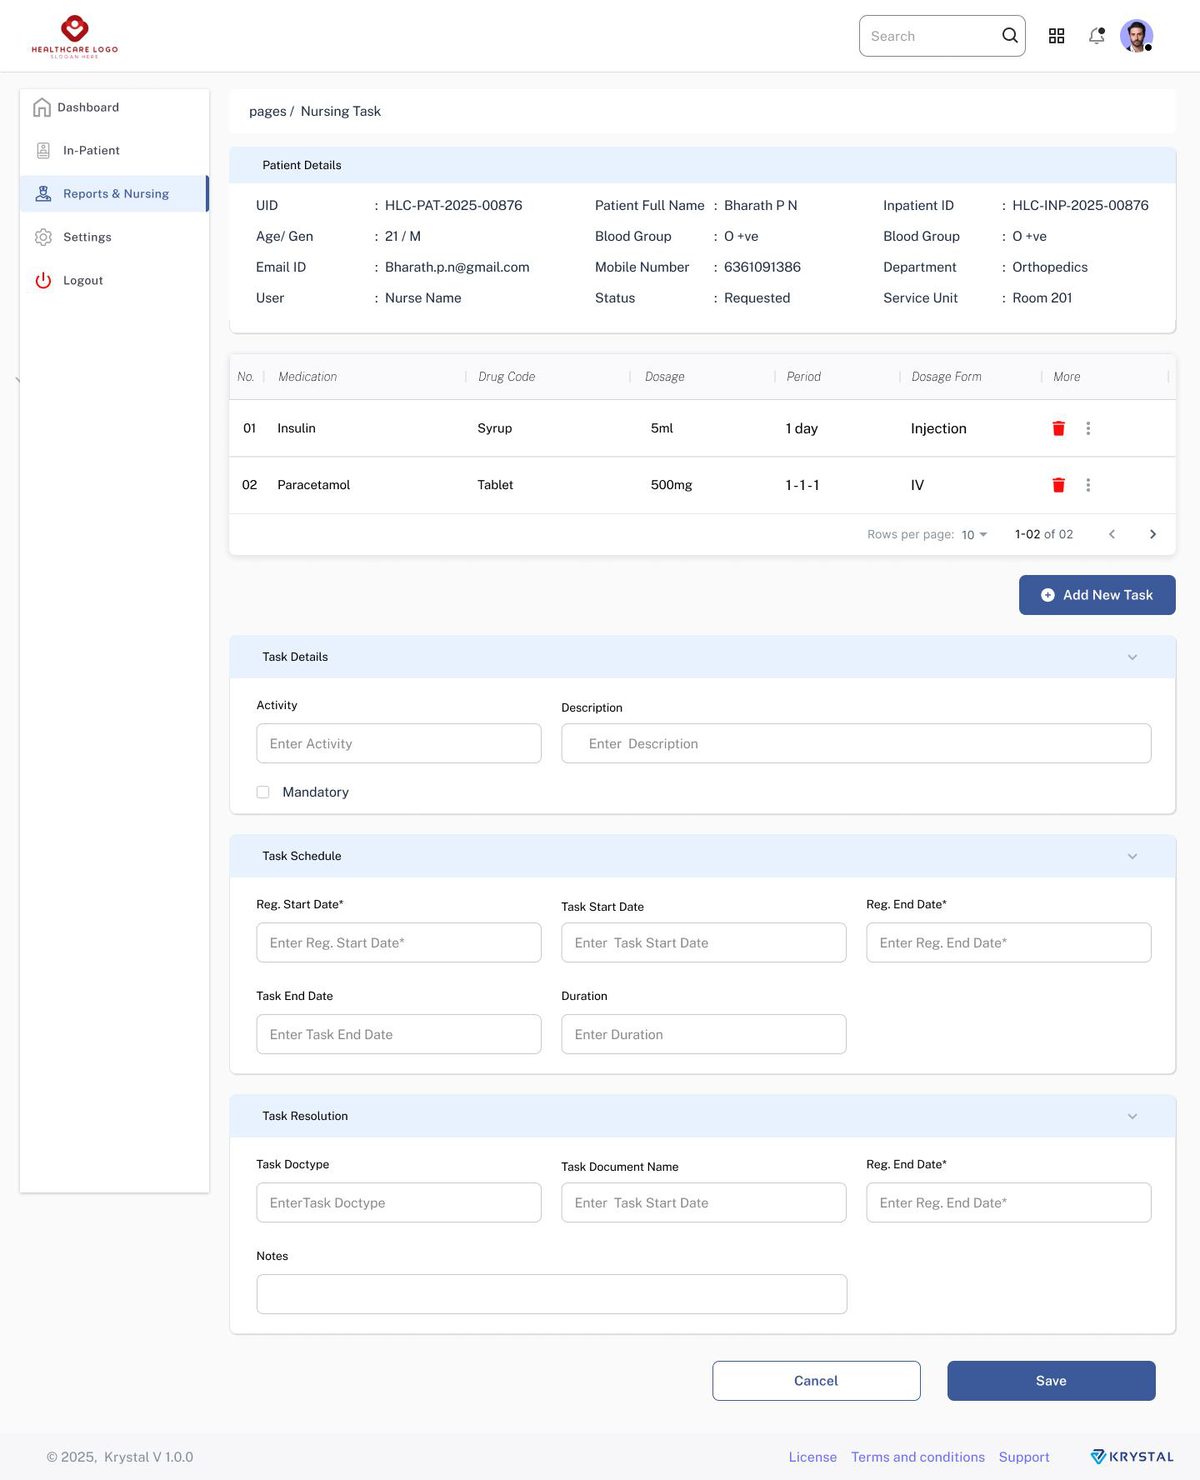1200x1480 pixels.
Task: Delete the Insulin medication row
Action: [1058, 428]
